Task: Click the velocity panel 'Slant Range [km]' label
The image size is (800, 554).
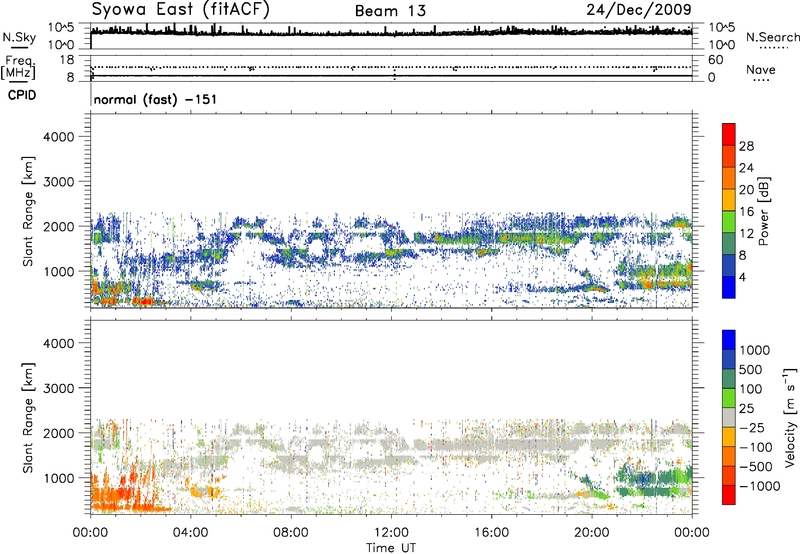Action: (28, 417)
